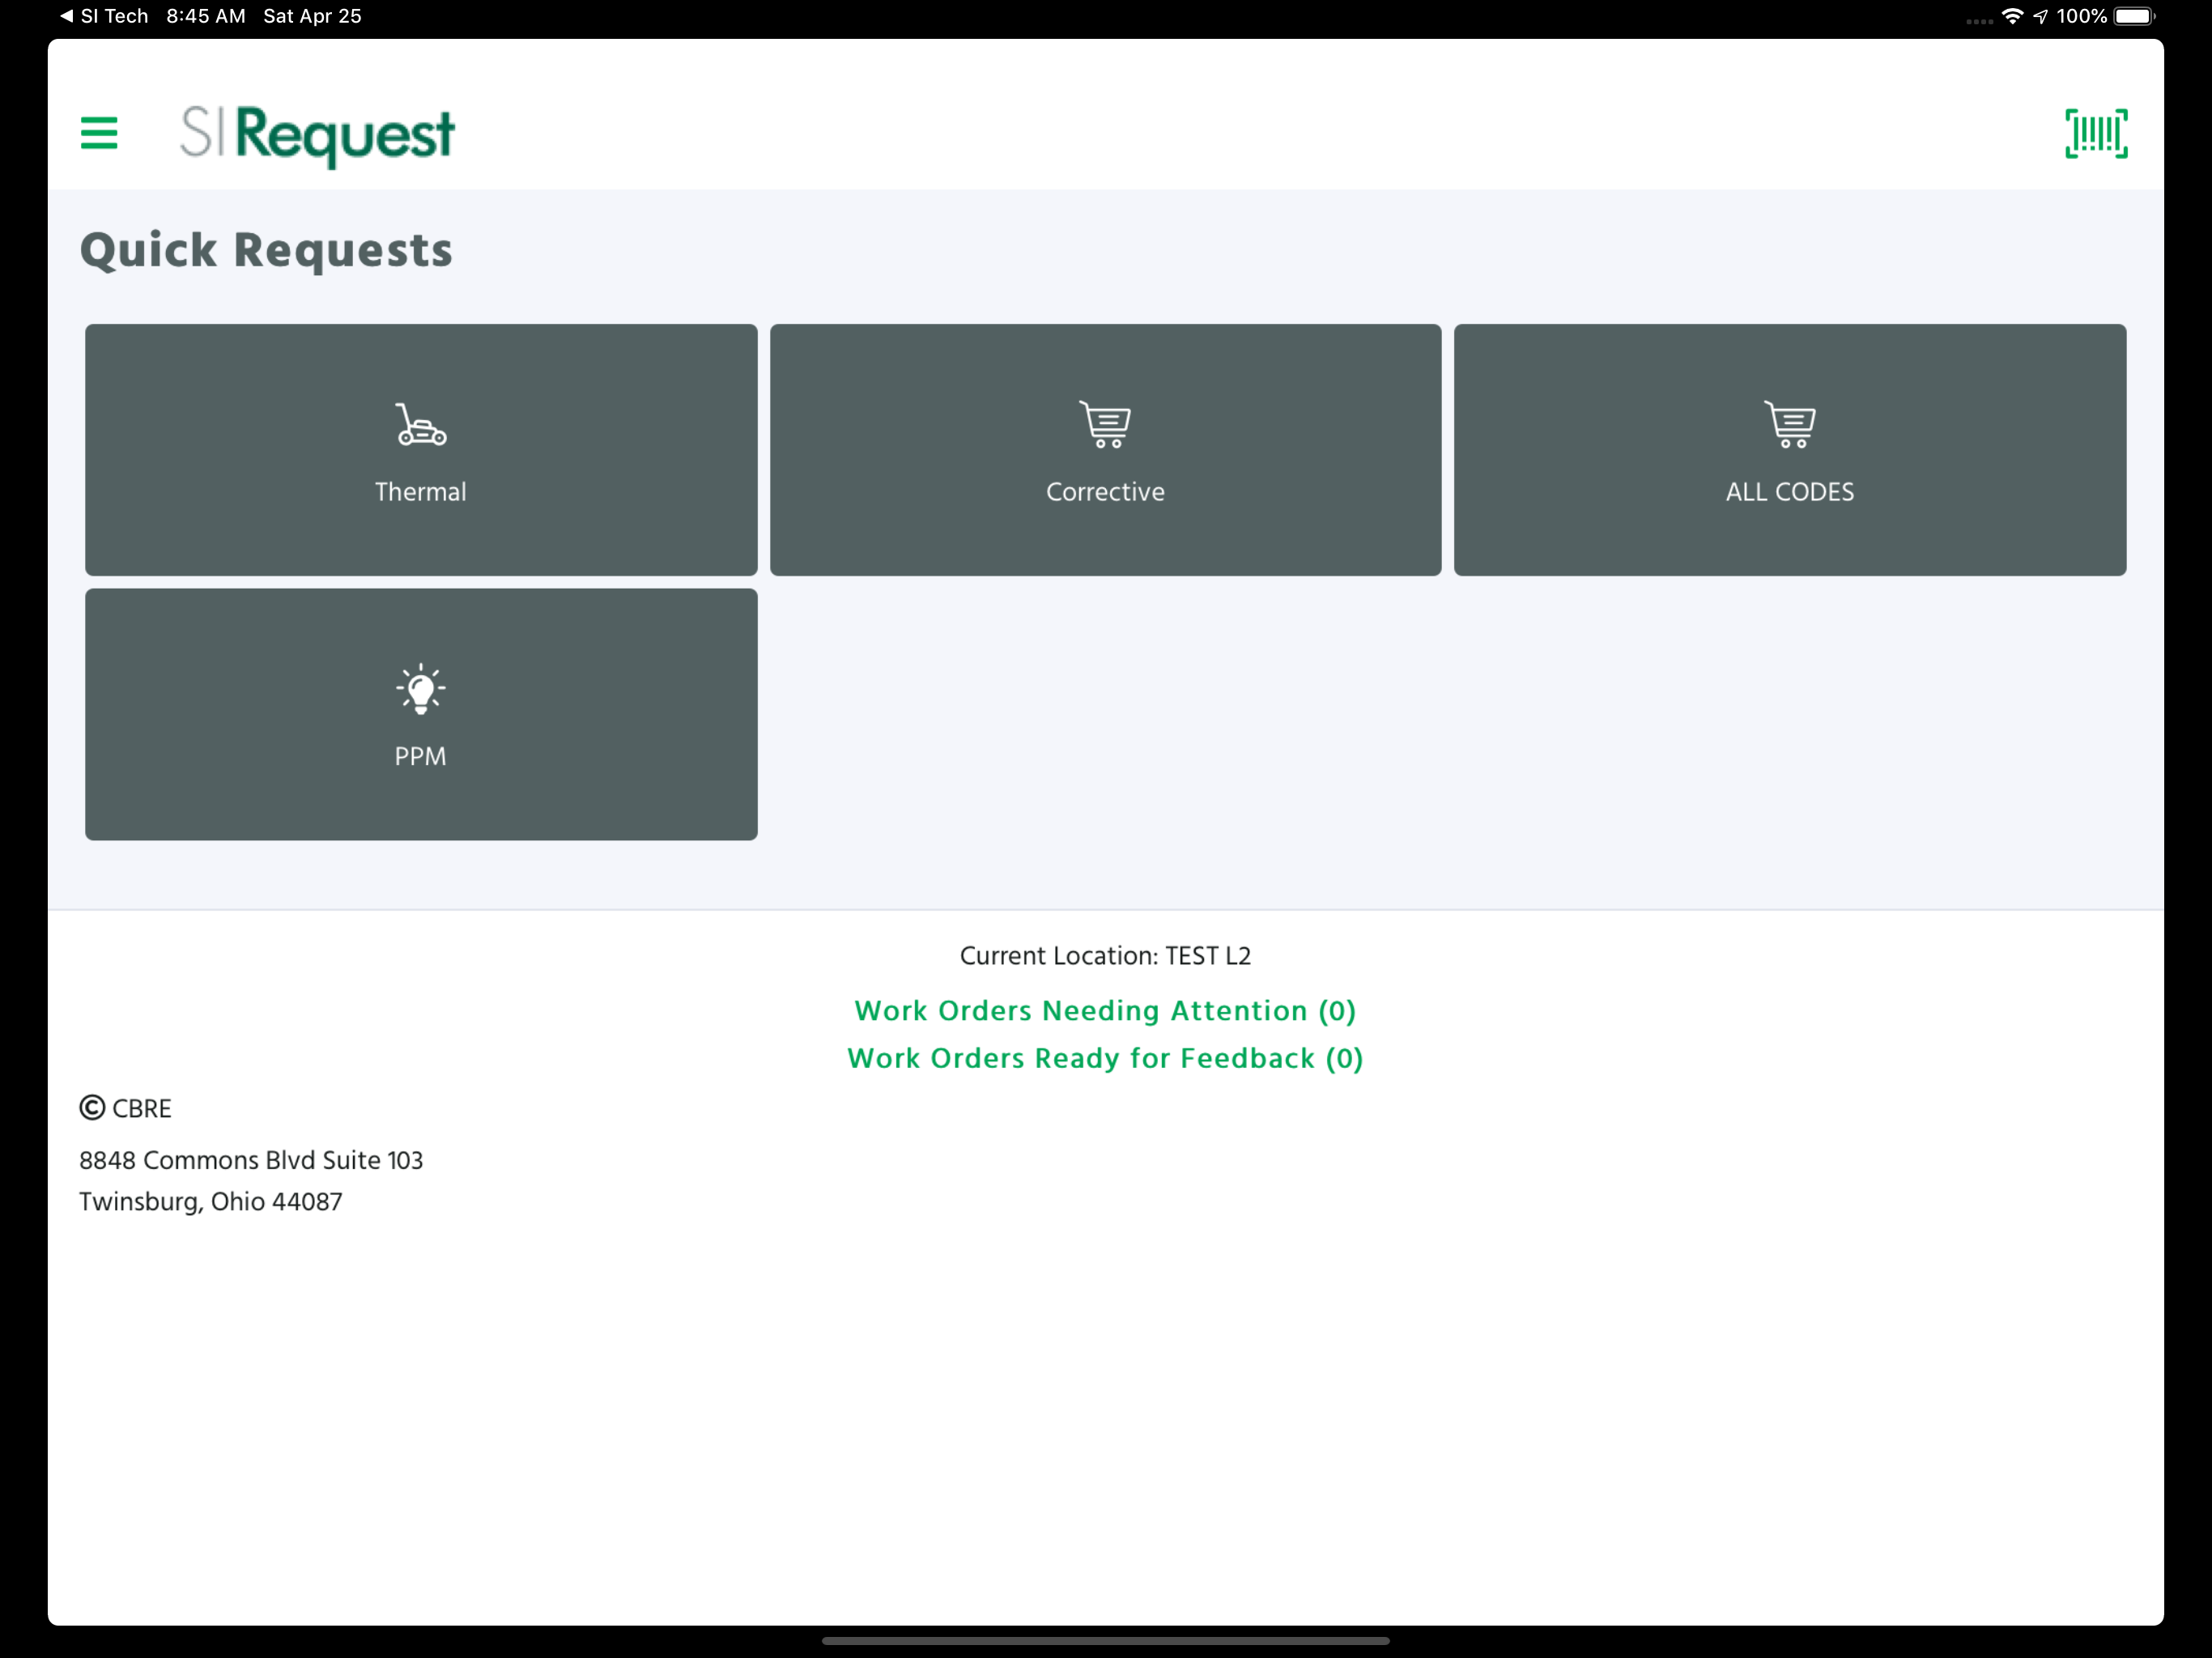Tap the Sat Apr 25 date in status bar
Viewport: 2212px width, 1658px height.
(x=312, y=16)
